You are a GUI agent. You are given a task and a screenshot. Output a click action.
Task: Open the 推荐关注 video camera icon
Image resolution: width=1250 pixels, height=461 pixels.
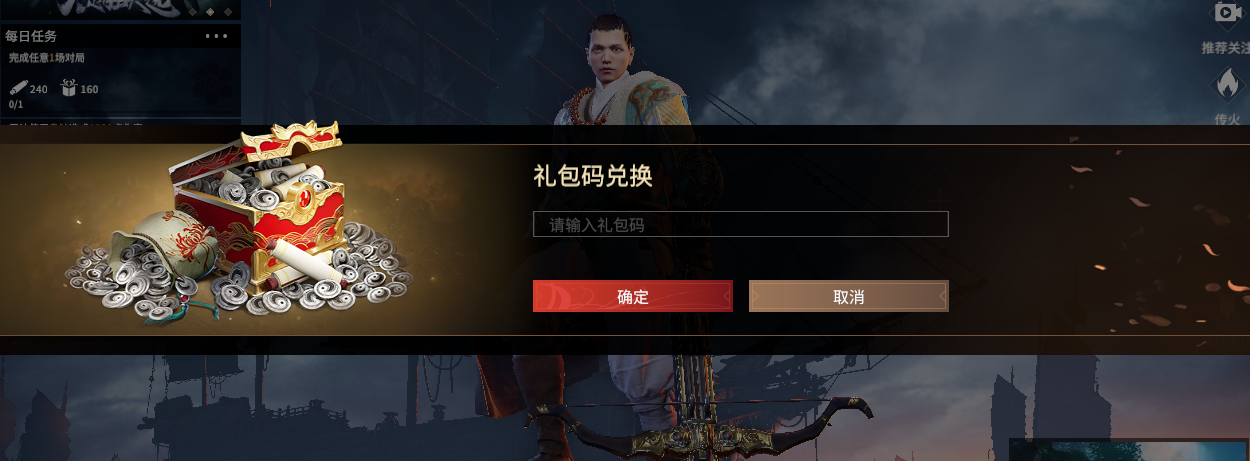point(1227,14)
